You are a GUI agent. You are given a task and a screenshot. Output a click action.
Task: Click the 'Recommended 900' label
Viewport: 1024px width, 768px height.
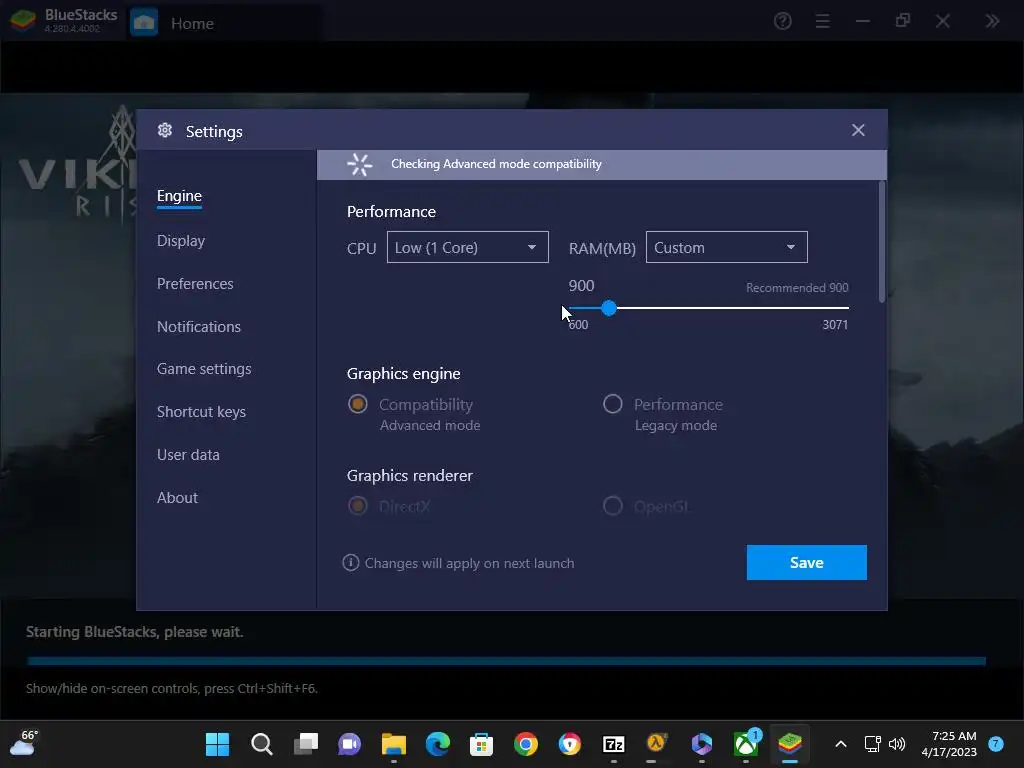click(797, 287)
